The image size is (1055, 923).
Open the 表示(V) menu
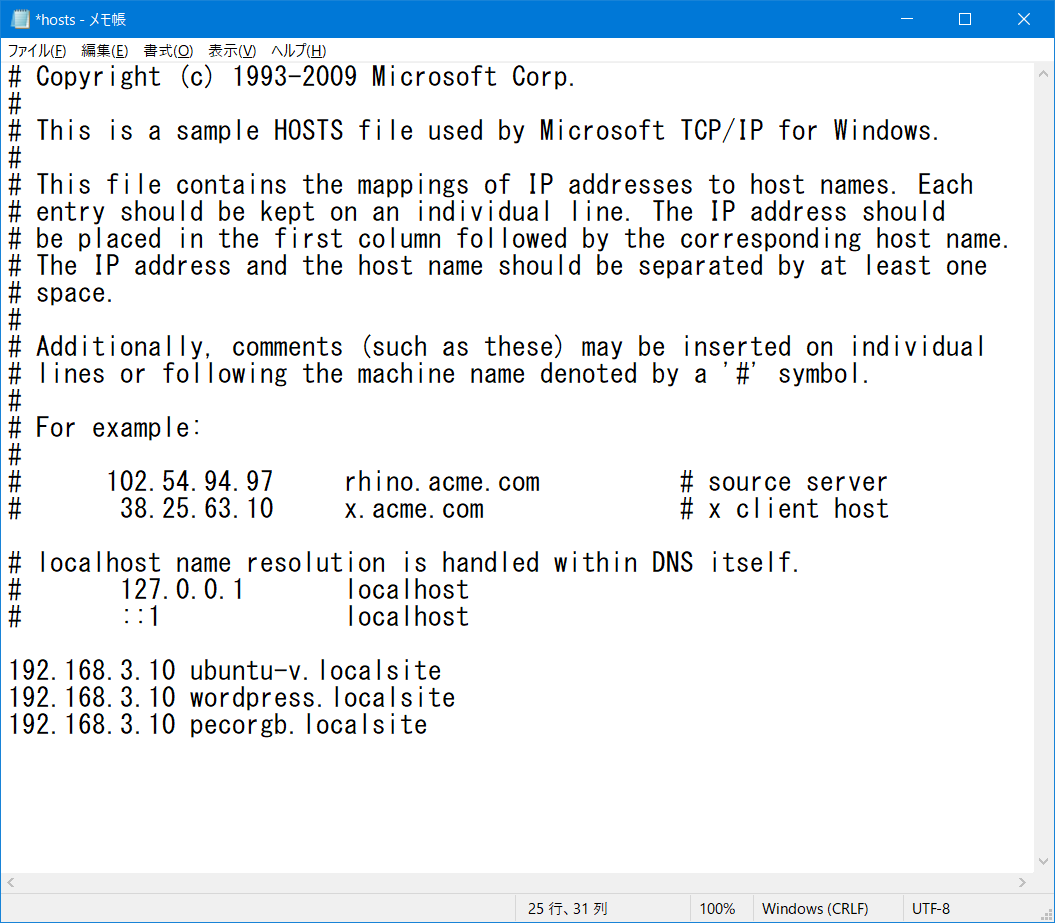(232, 51)
